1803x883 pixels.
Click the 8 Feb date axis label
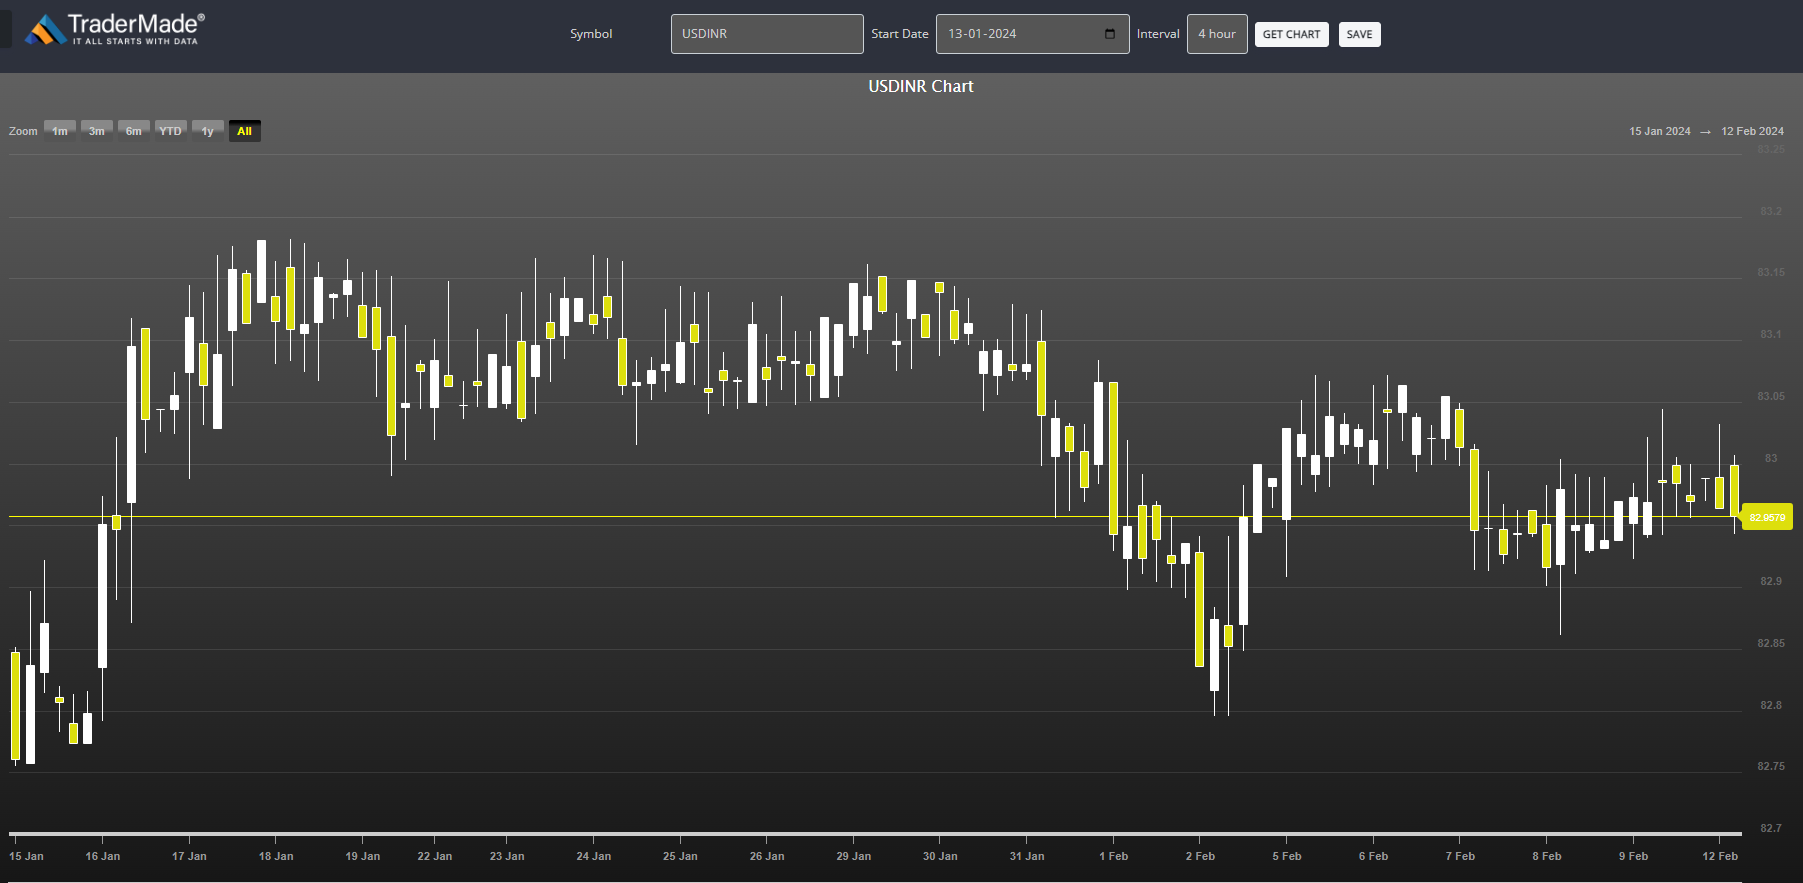(1547, 856)
